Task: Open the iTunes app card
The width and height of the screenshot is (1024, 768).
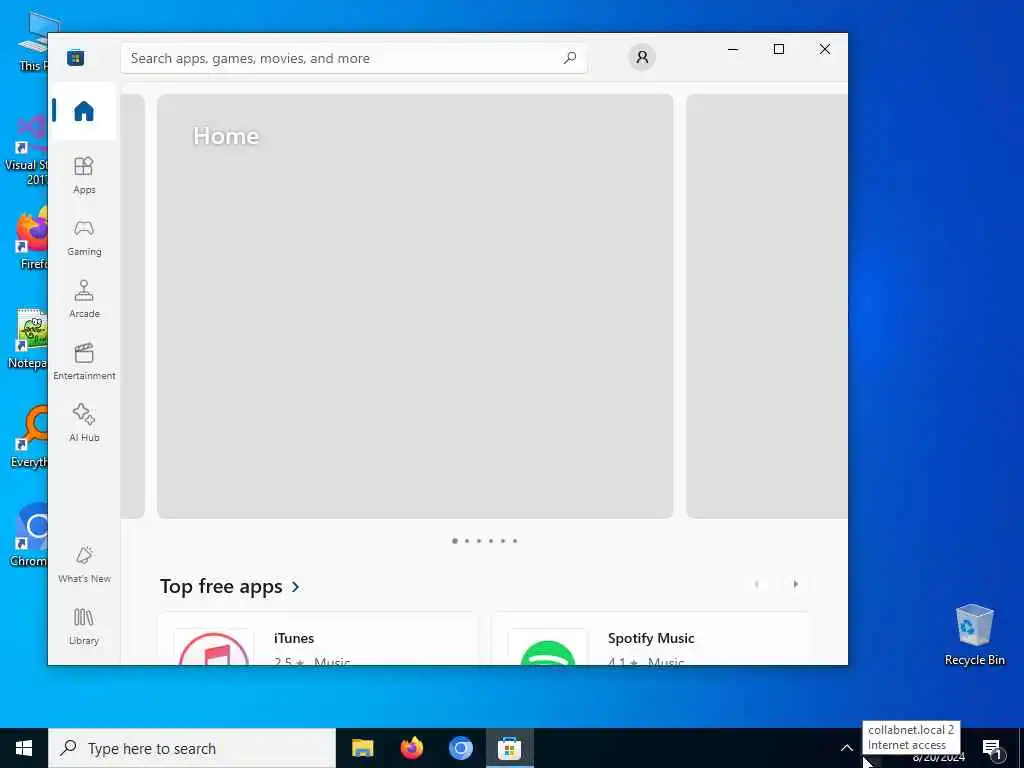Action: tap(318, 639)
